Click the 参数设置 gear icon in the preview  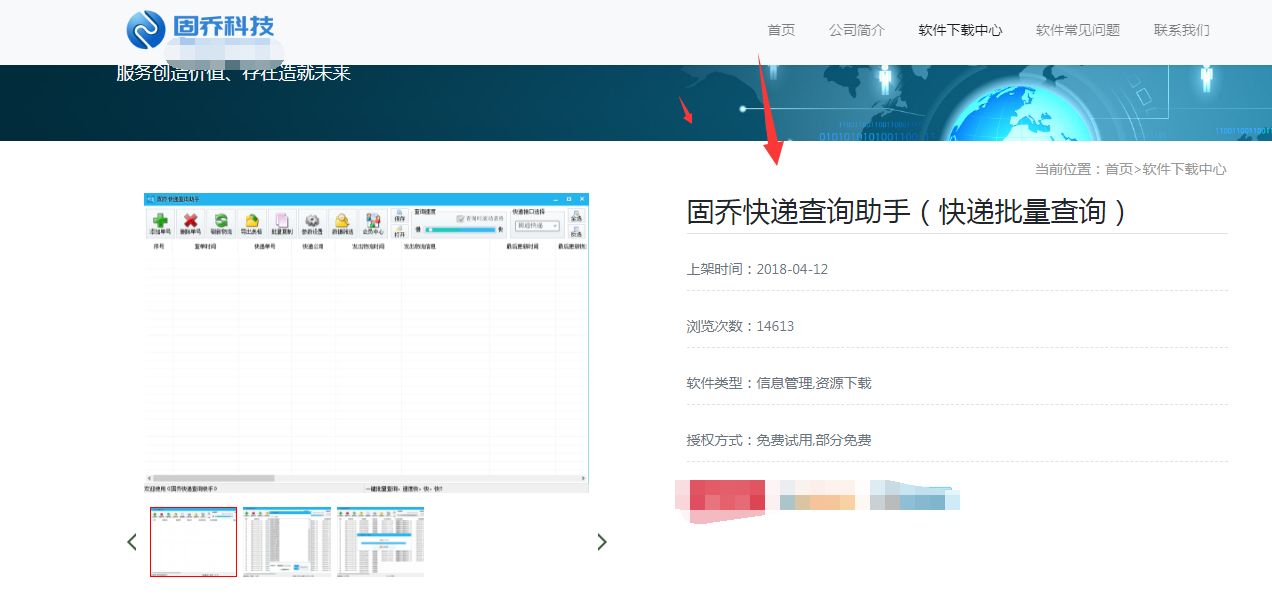point(312,223)
